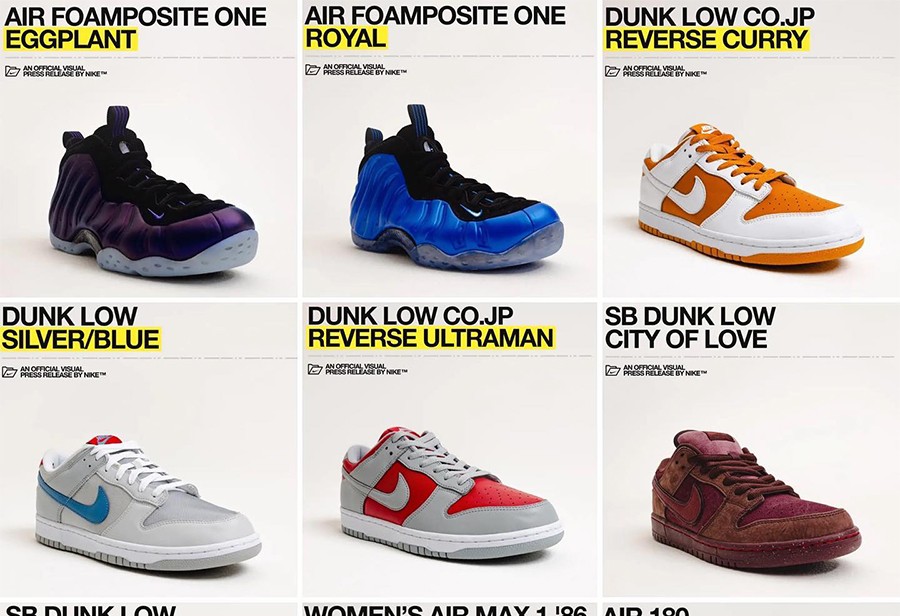Select the orange Dunk Low Reverse Curry shoe
The width and height of the screenshot is (900, 616).
pos(752,193)
